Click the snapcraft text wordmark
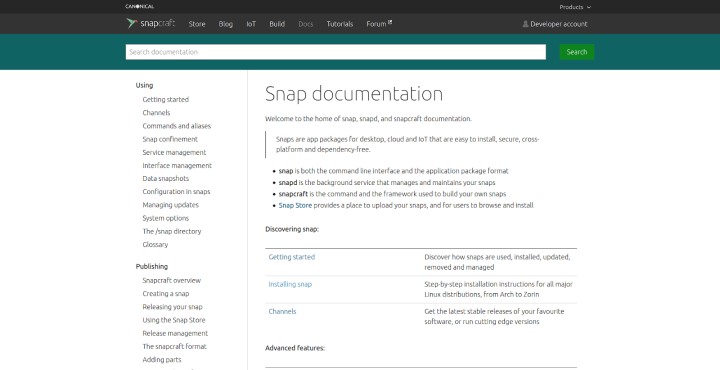The width and height of the screenshot is (720, 370). click(x=158, y=24)
